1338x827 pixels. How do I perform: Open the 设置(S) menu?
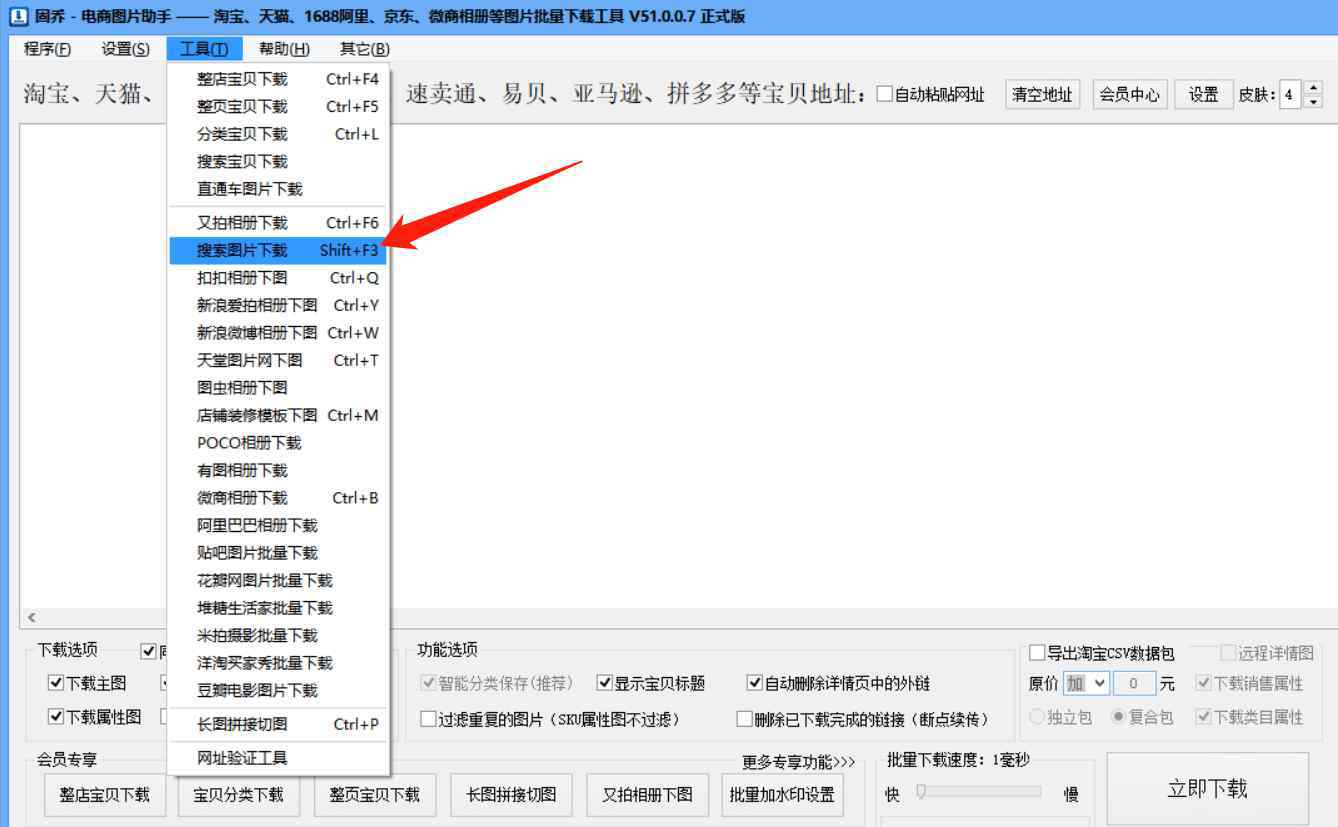[125, 49]
